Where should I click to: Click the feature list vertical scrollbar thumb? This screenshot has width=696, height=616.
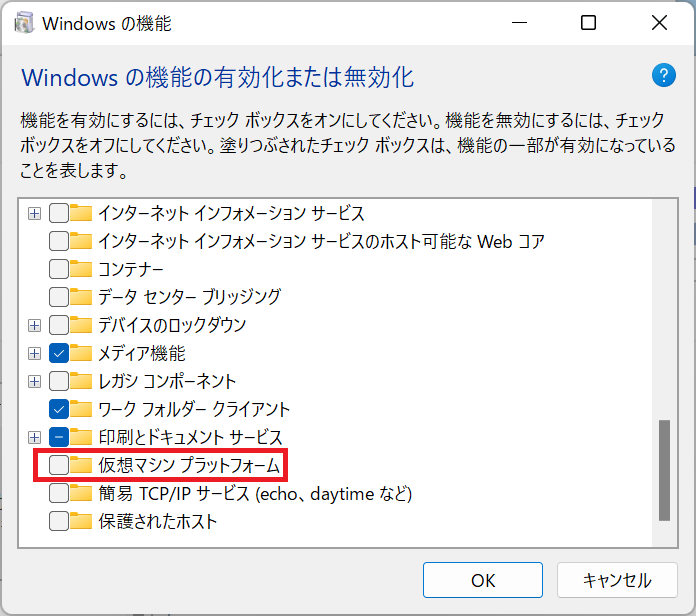pos(664,470)
